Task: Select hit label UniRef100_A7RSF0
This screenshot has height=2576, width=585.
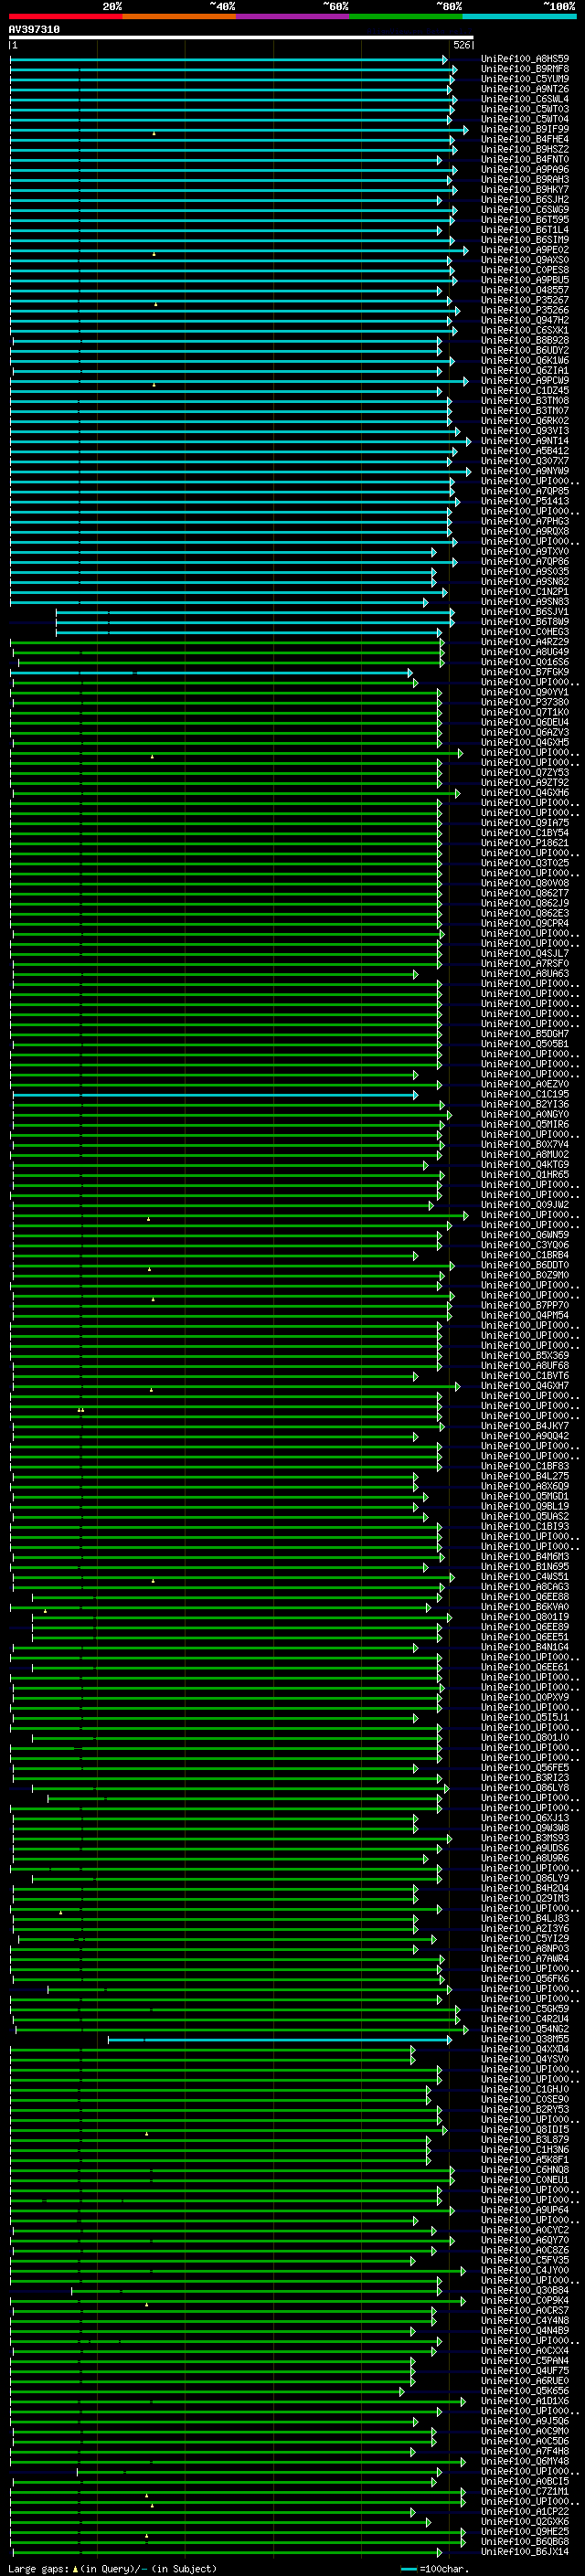Action: click(x=525, y=964)
